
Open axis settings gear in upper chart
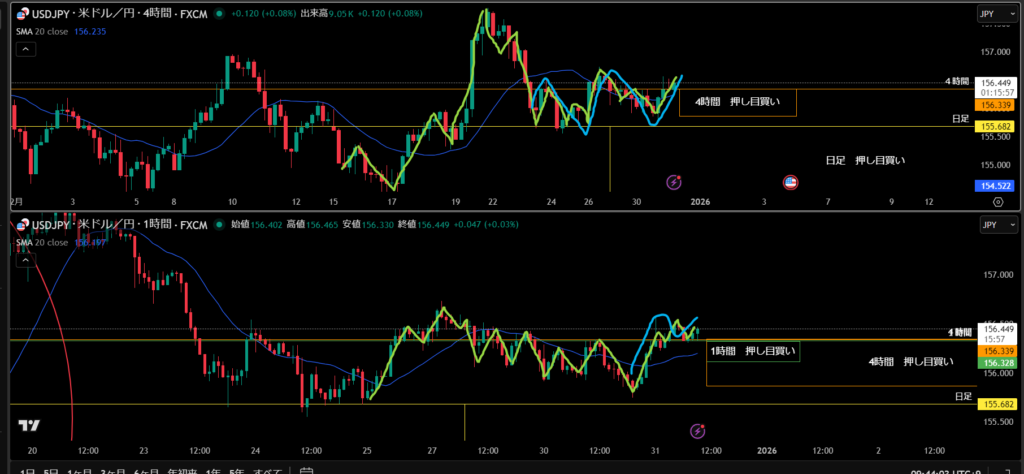[x=996, y=201]
